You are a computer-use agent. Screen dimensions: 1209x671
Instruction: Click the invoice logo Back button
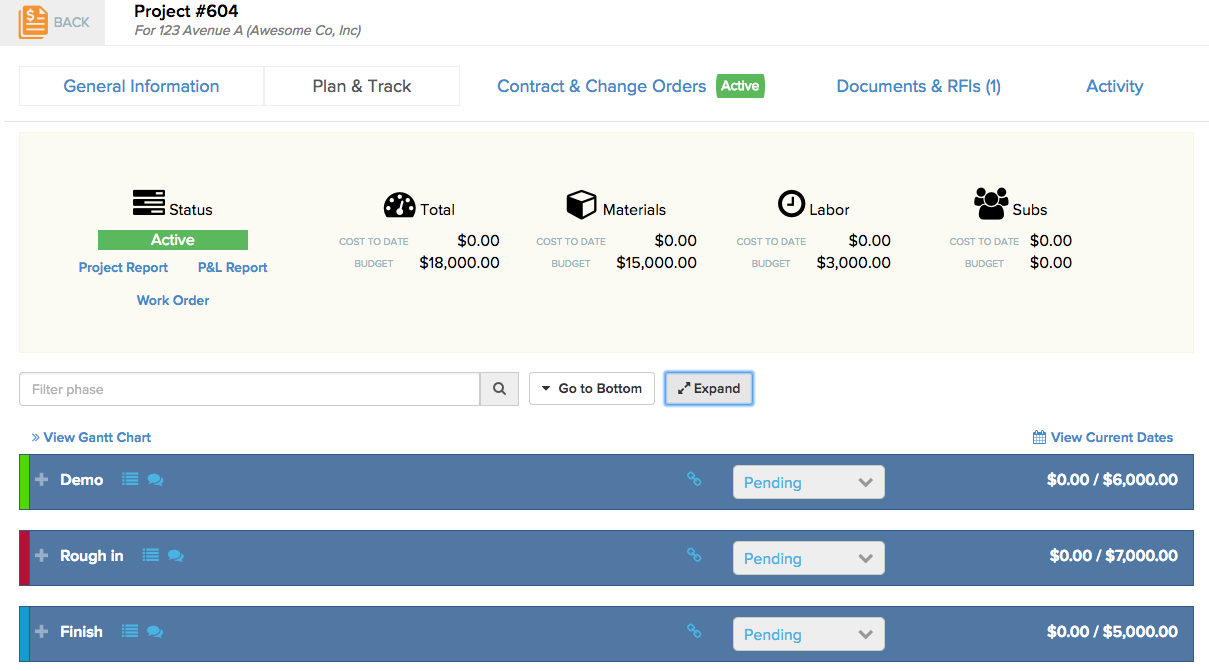(x=53, y=22)
